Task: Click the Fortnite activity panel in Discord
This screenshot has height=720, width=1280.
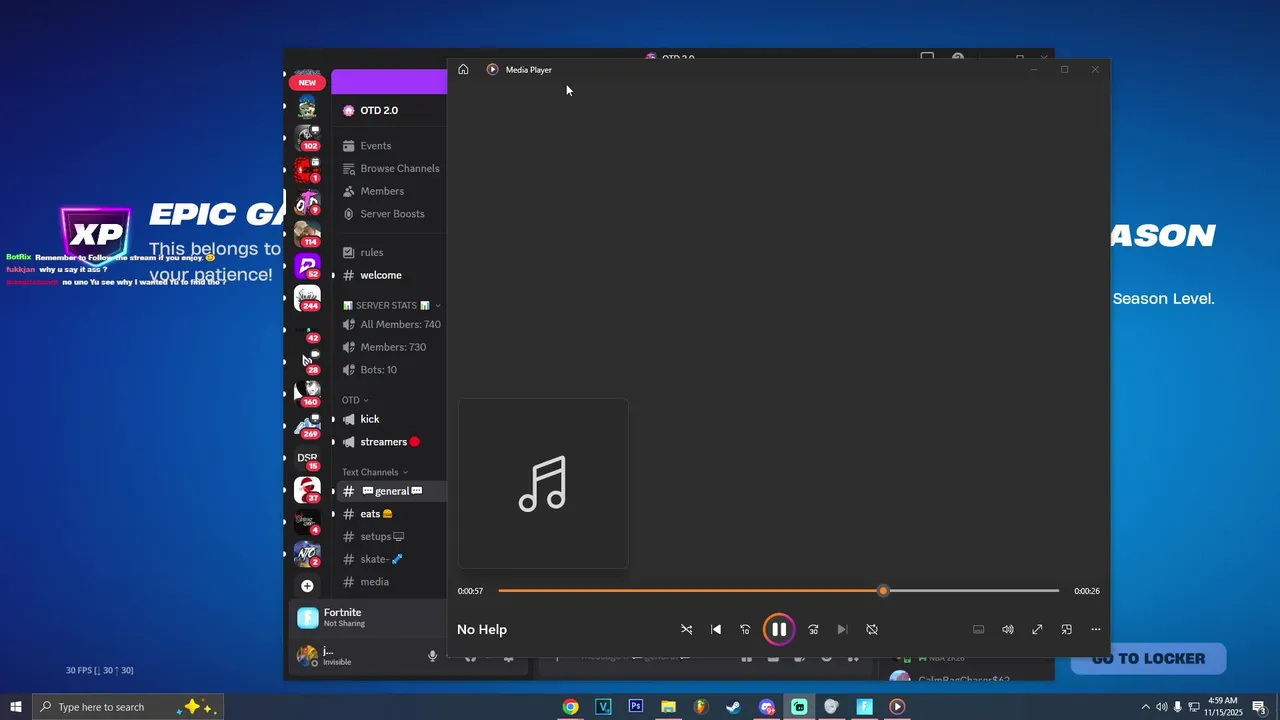Action: point(368,618)
